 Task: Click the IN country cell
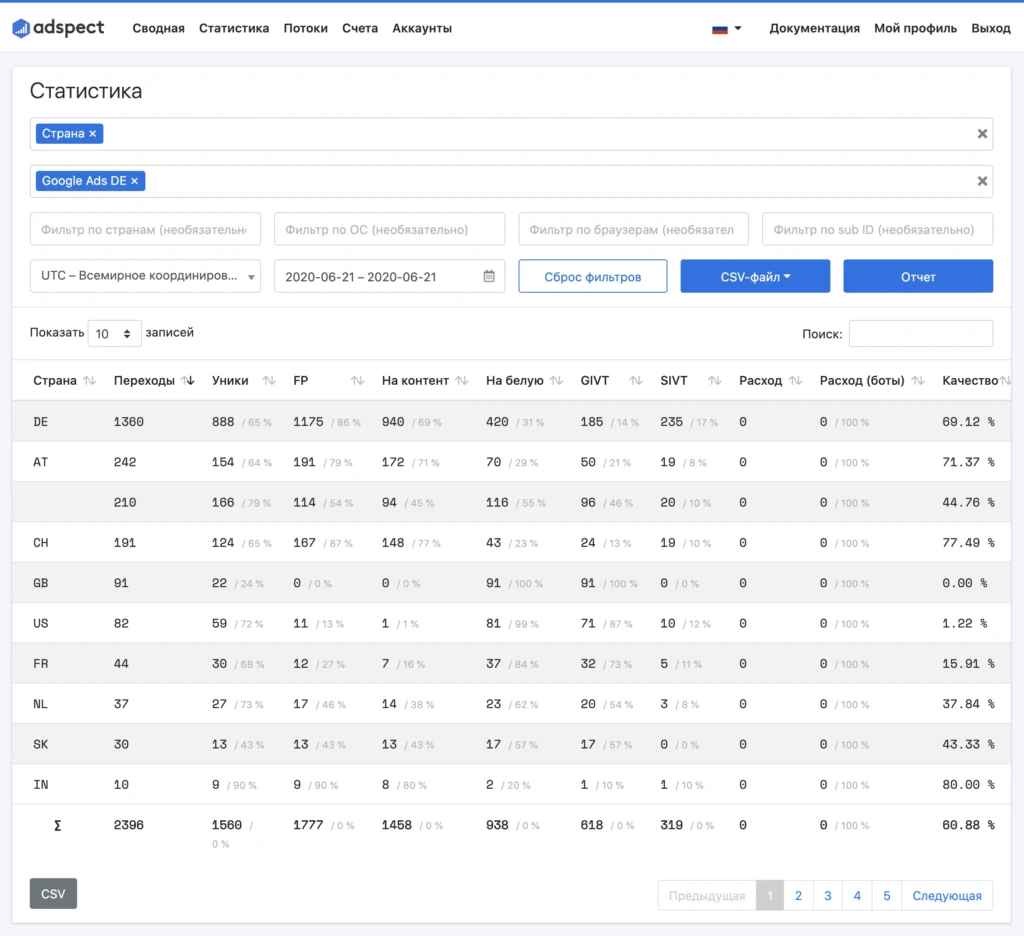click(x=40, y=784)
